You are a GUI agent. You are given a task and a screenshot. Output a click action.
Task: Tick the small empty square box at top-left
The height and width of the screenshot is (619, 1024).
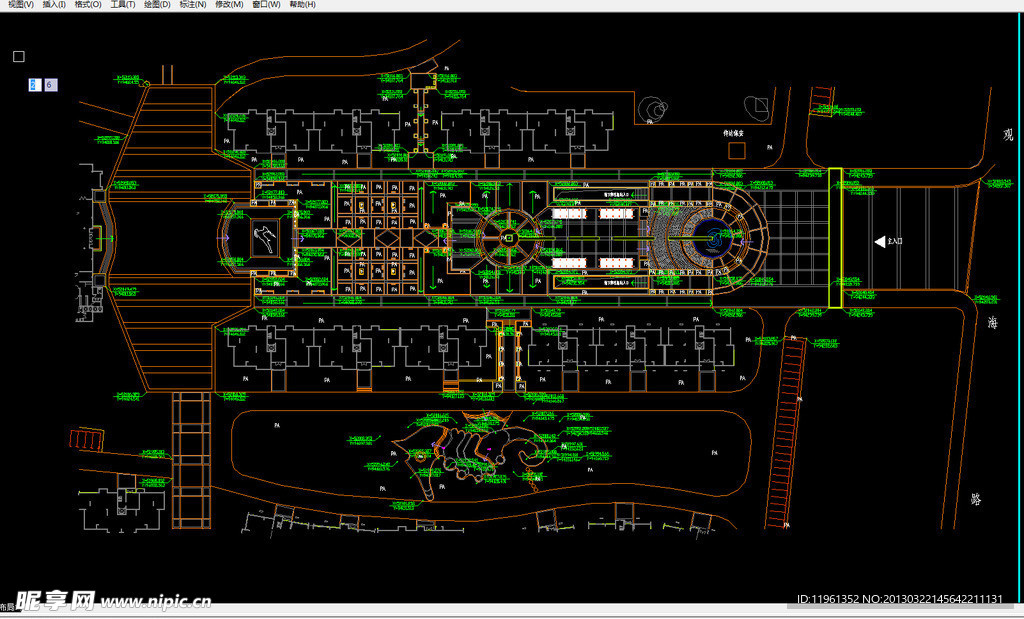(18, 57)
